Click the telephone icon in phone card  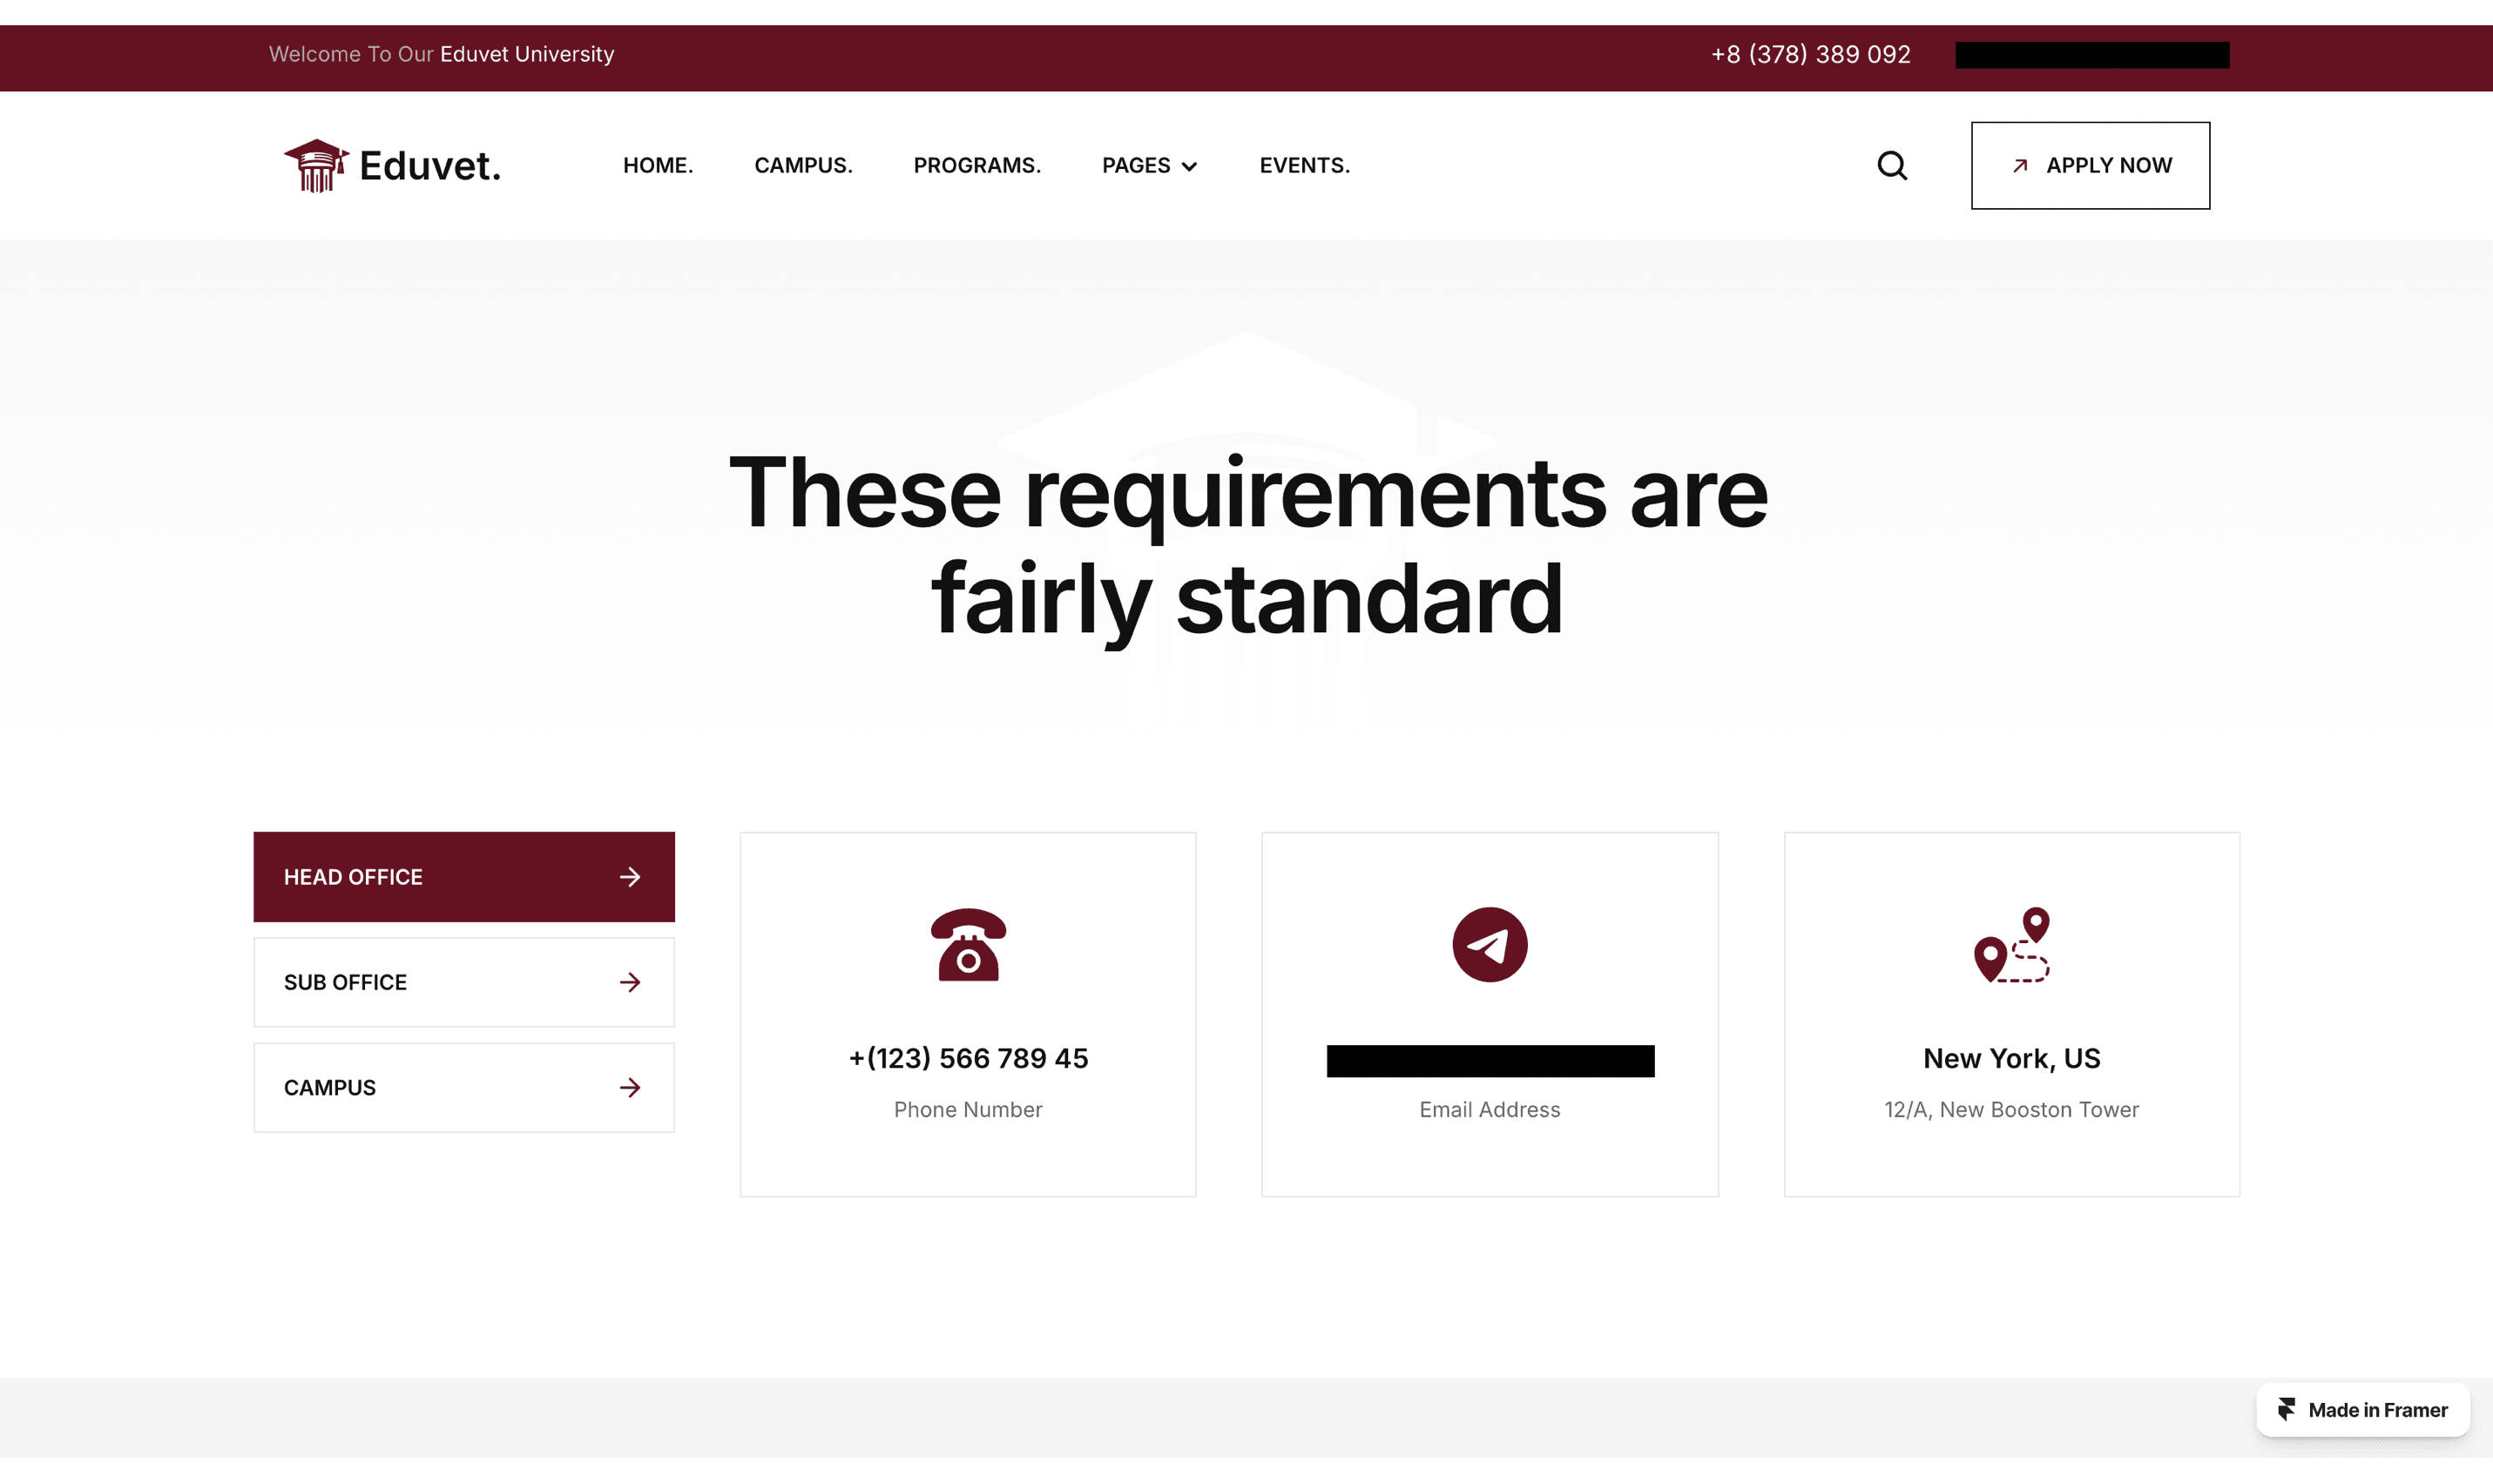click(967, 944)
